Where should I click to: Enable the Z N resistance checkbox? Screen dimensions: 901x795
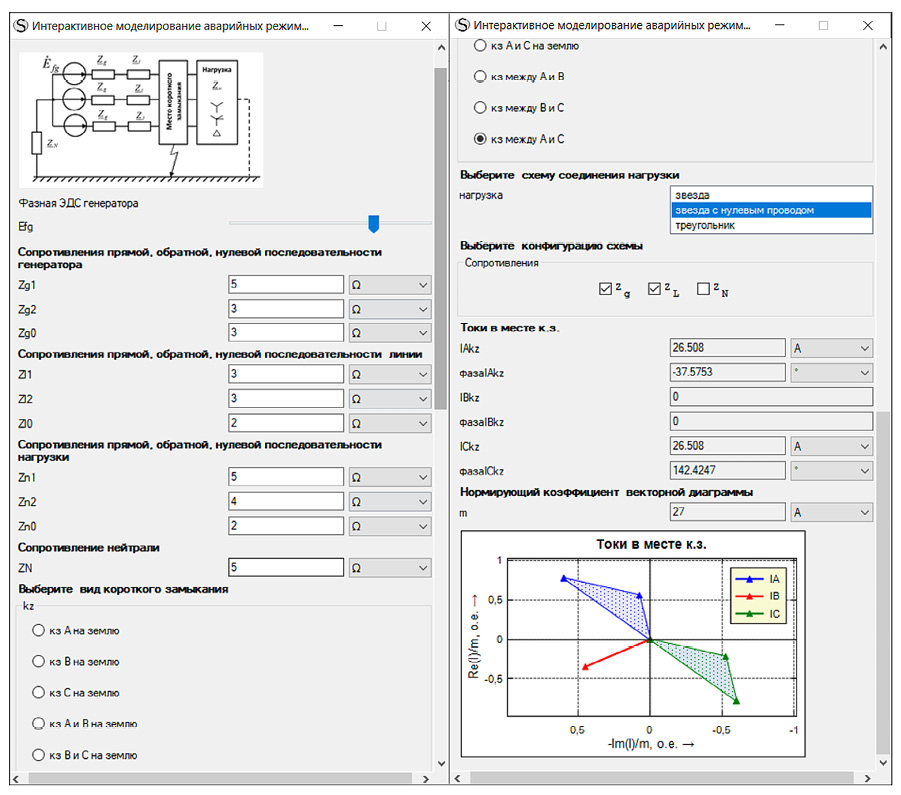pyautogui.click(x=703, y=289)
